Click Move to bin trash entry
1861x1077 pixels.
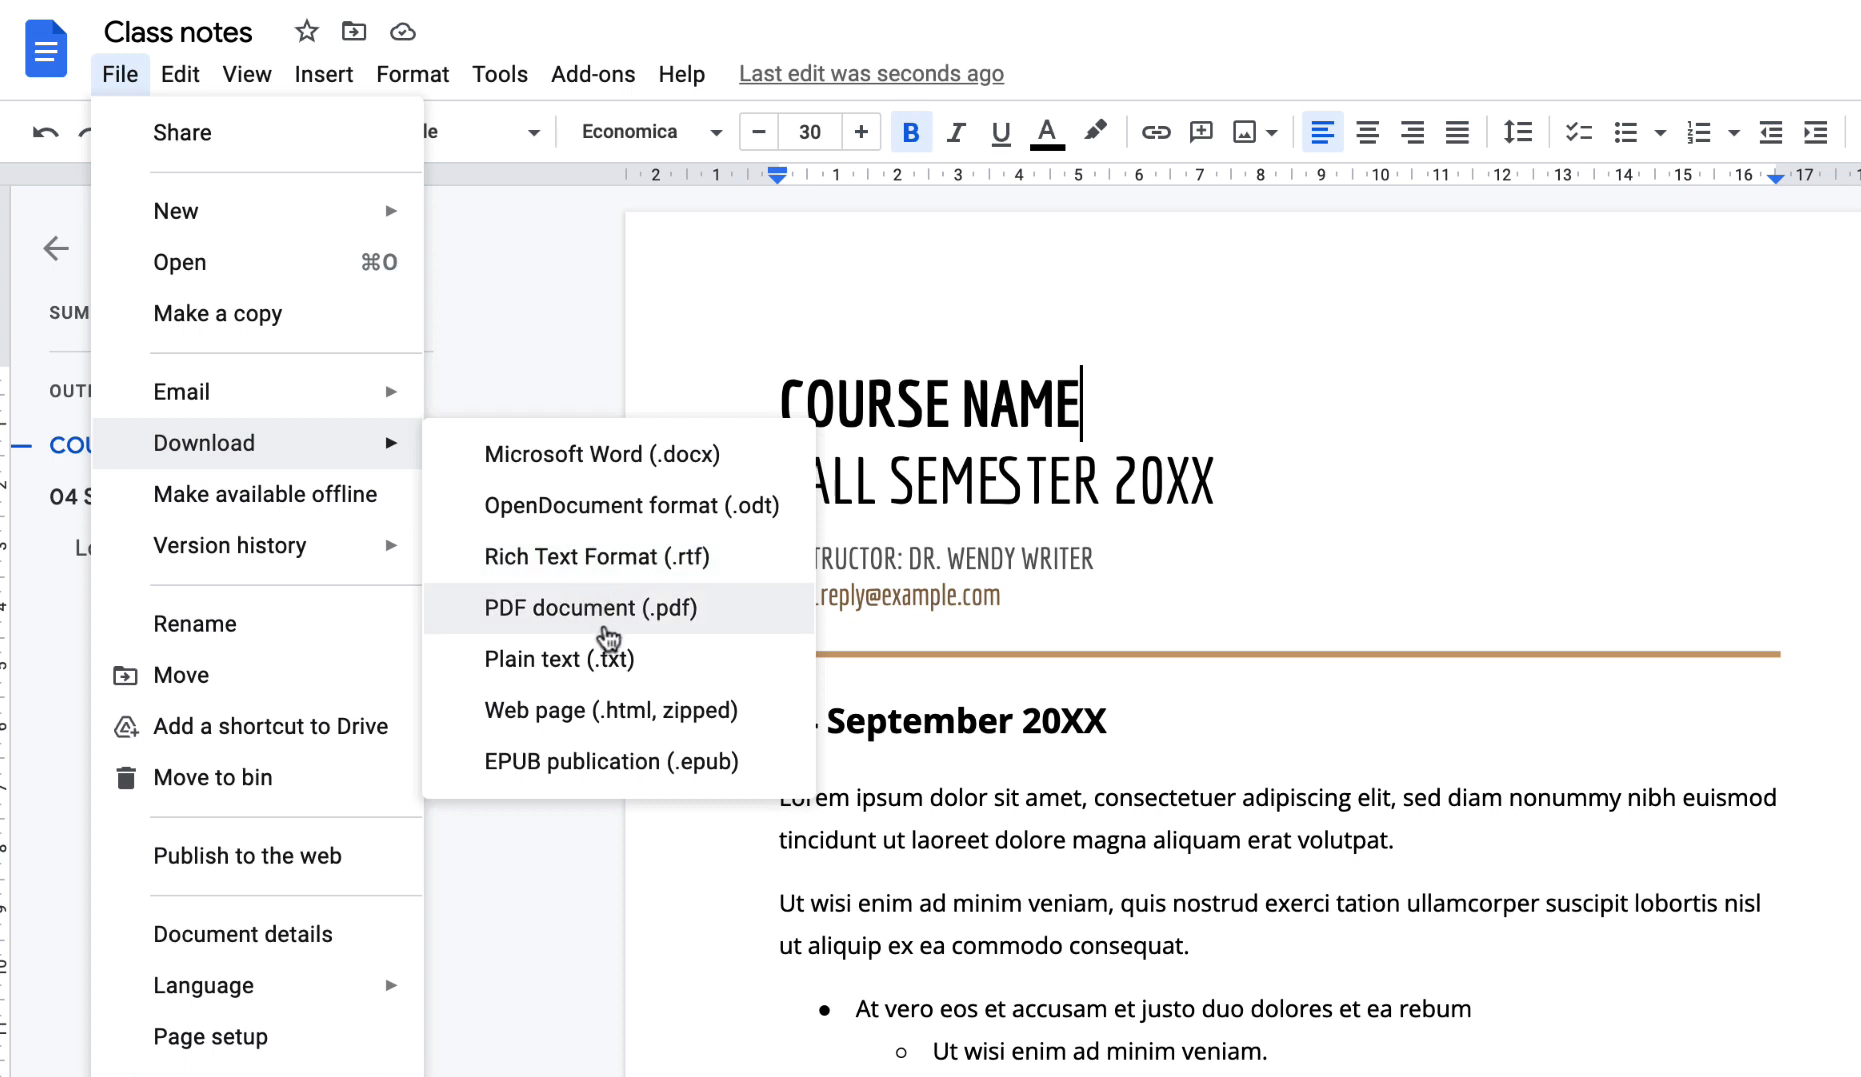coord(258,777)
